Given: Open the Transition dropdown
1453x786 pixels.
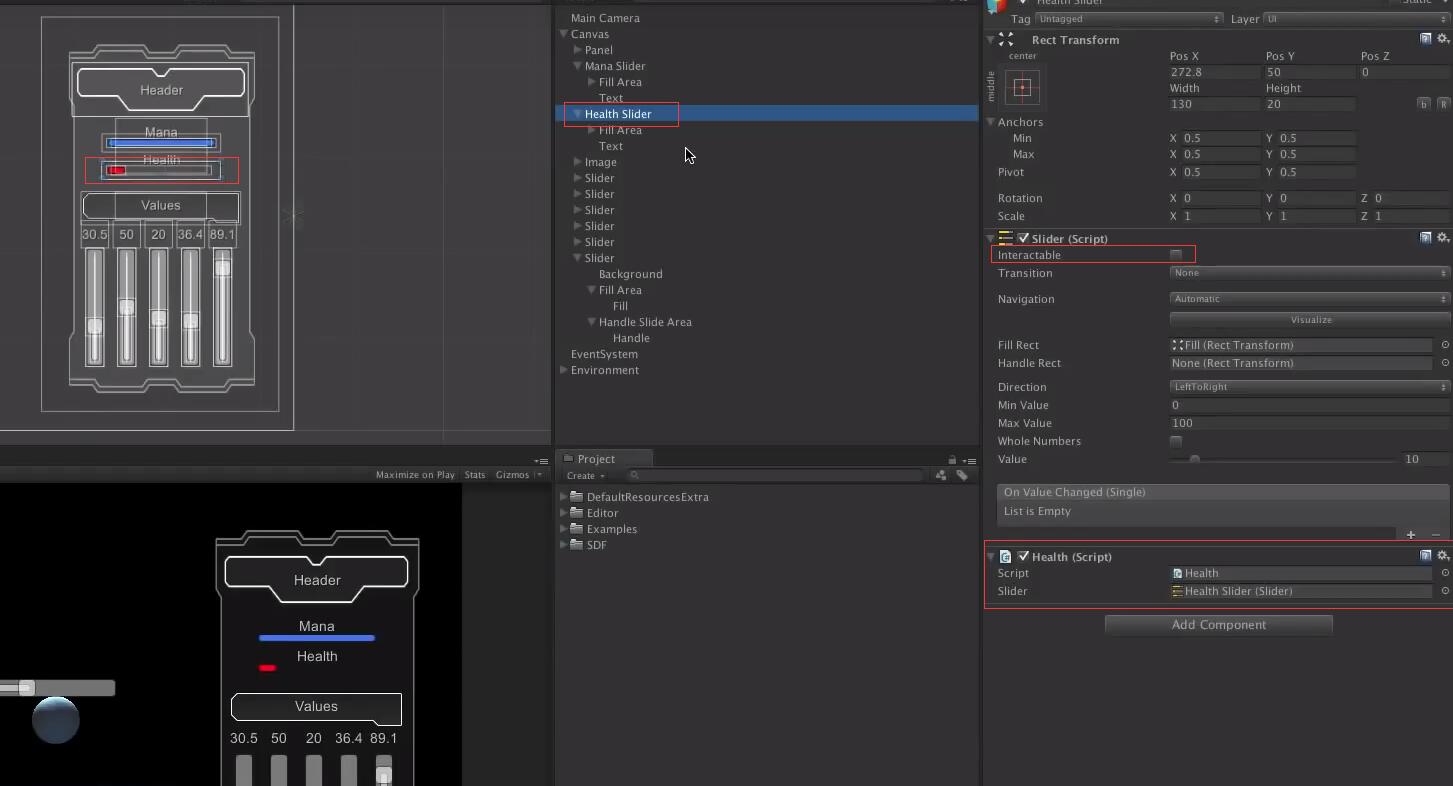Looking at the screenshot, I should (x=1310, y=273).
